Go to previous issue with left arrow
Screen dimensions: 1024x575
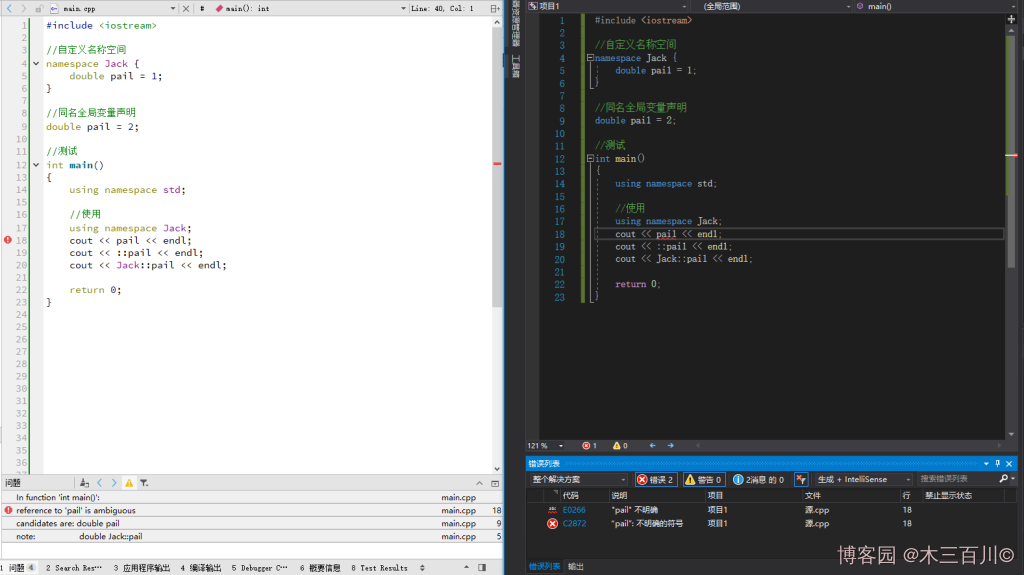point(100,483)
